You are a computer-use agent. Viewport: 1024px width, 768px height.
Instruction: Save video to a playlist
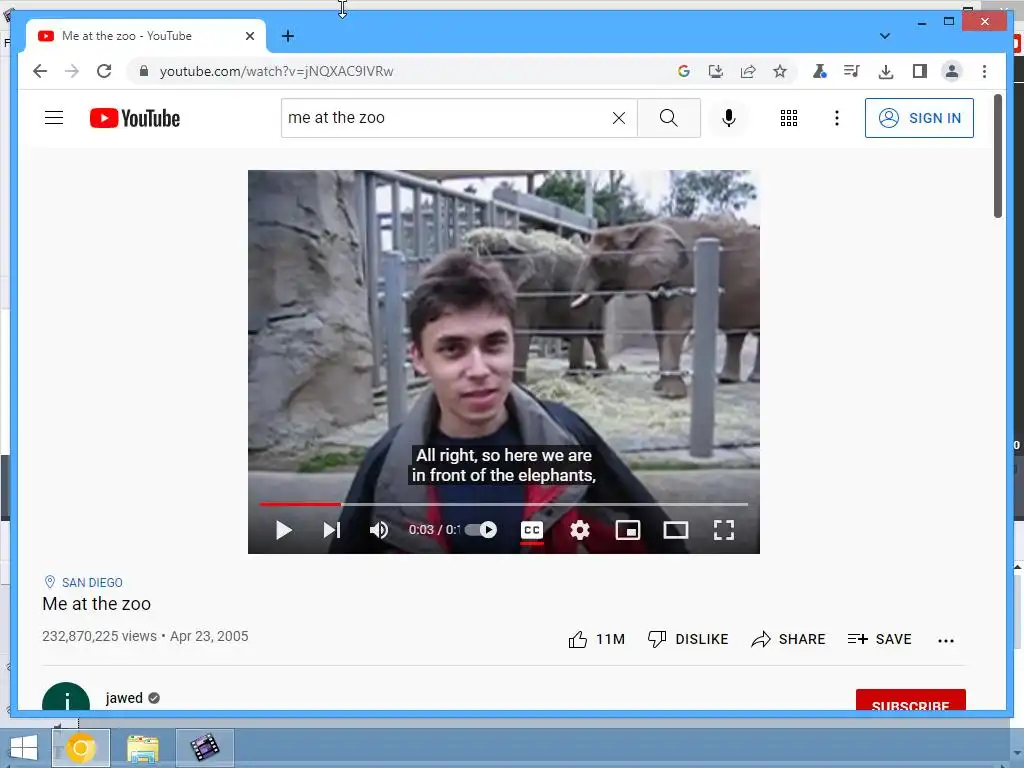coord(879,639)
